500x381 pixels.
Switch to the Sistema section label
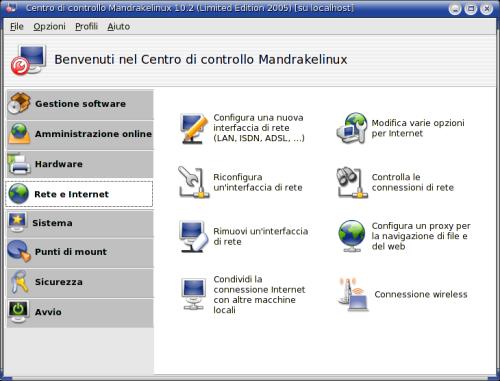tap(52, 223)
